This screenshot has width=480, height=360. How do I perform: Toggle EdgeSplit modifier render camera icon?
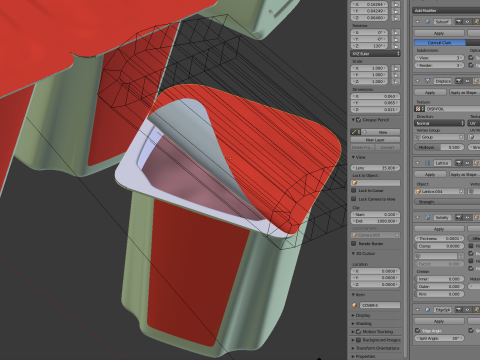(459, 310)
